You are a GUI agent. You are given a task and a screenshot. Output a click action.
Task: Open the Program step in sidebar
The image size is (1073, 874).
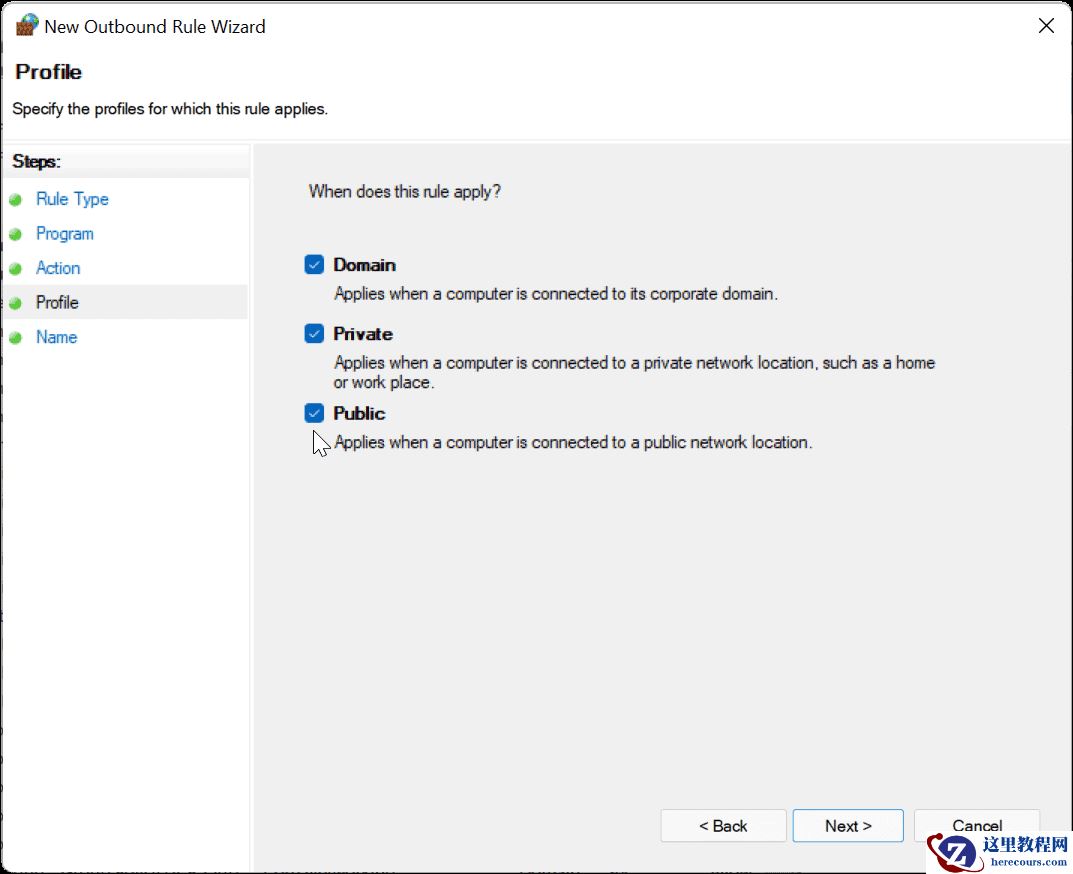pyautogui.click(x=64, y=234)
